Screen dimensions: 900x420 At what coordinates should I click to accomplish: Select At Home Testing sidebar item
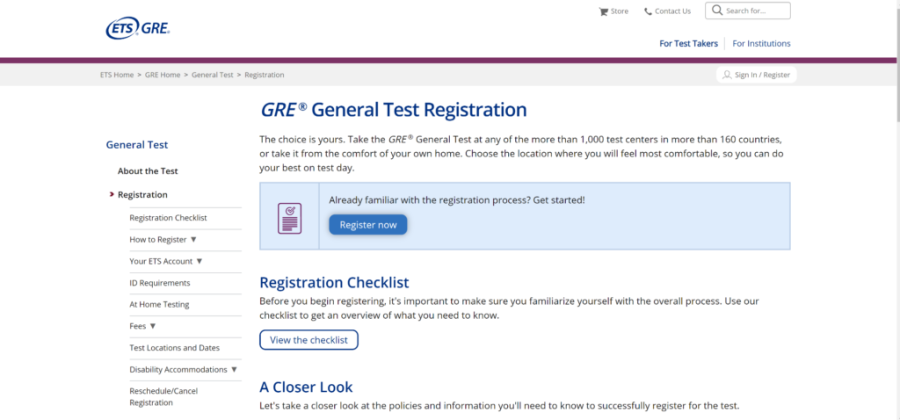pos(159,305)
